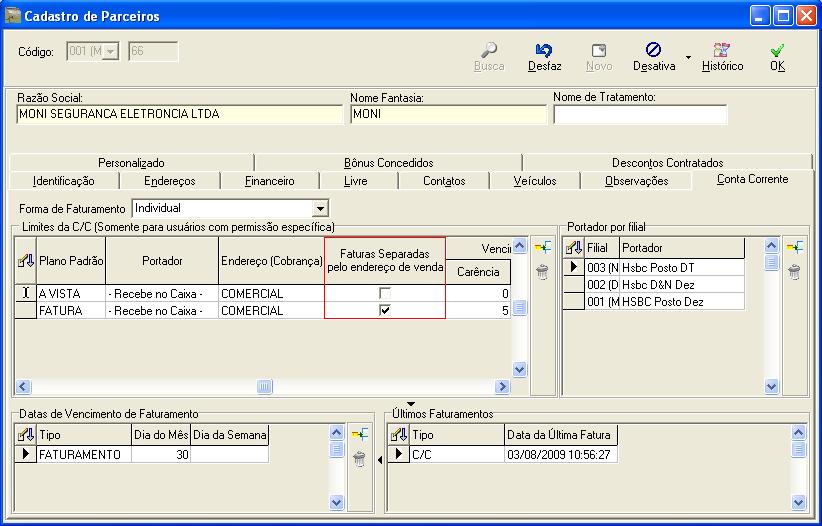Click the Nome Fantasia field
This screenshot has width=822, height=526.
tap(448, 114)
